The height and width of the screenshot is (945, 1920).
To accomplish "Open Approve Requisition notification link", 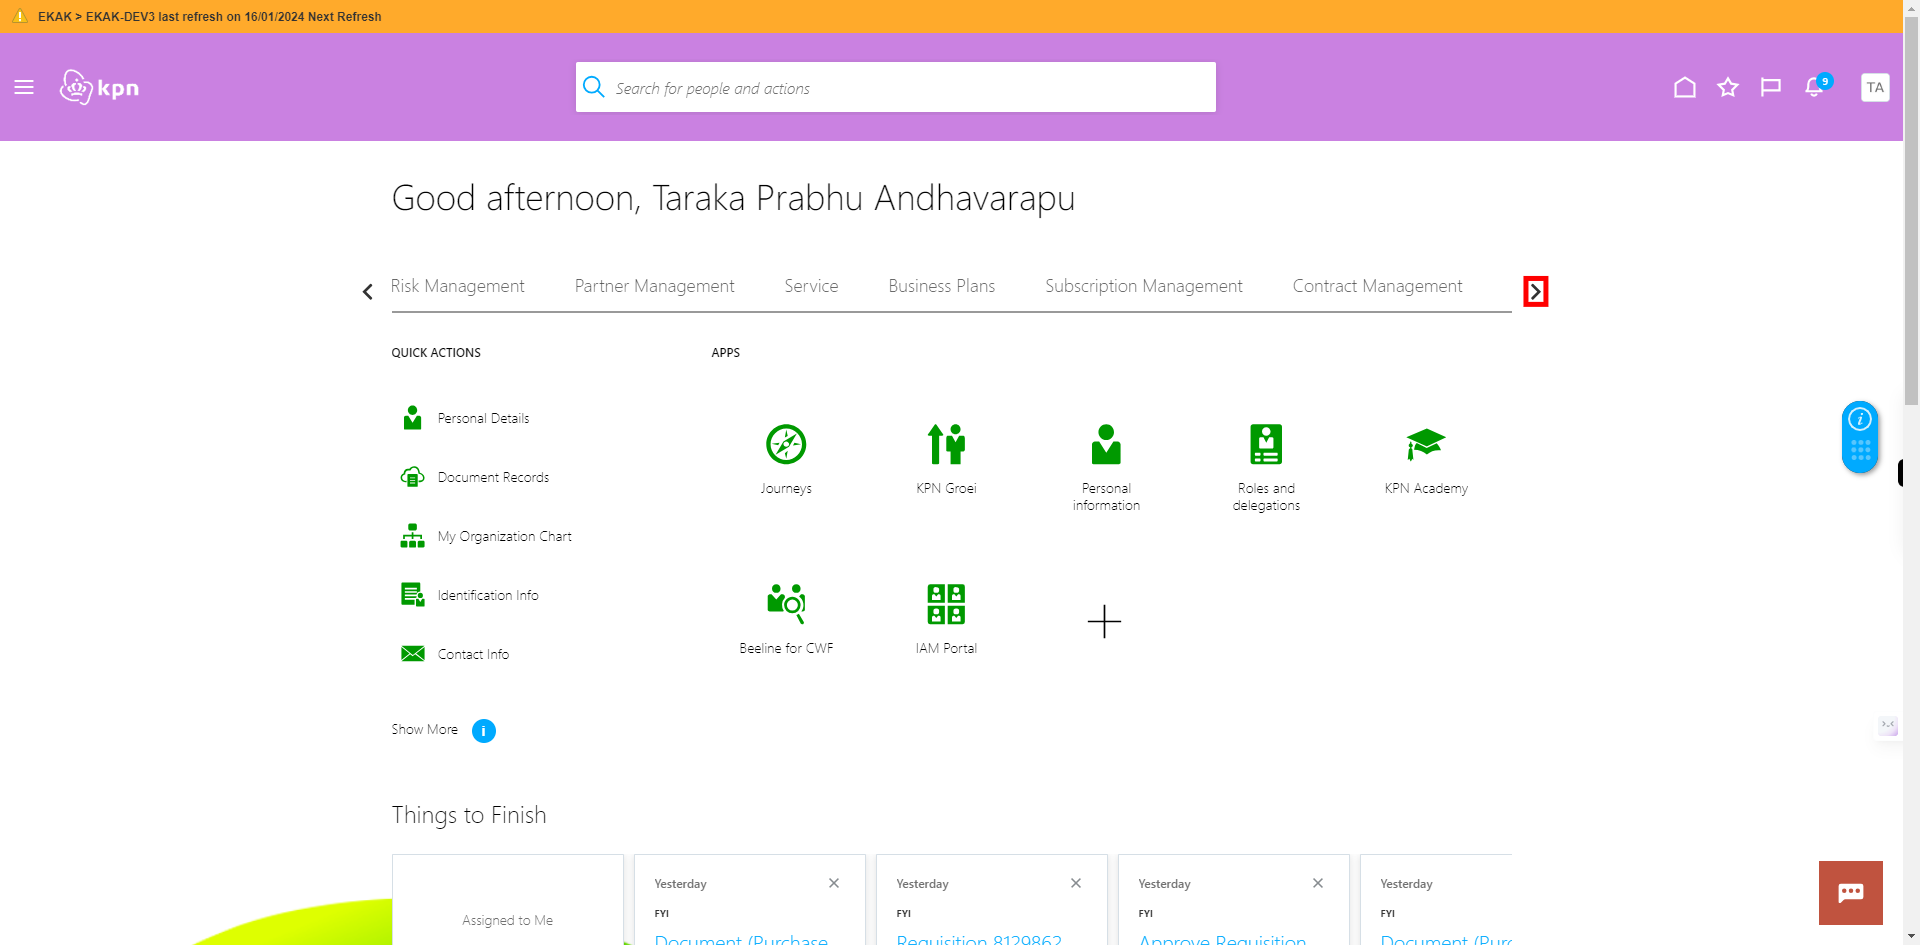I will coord(1222,939).
